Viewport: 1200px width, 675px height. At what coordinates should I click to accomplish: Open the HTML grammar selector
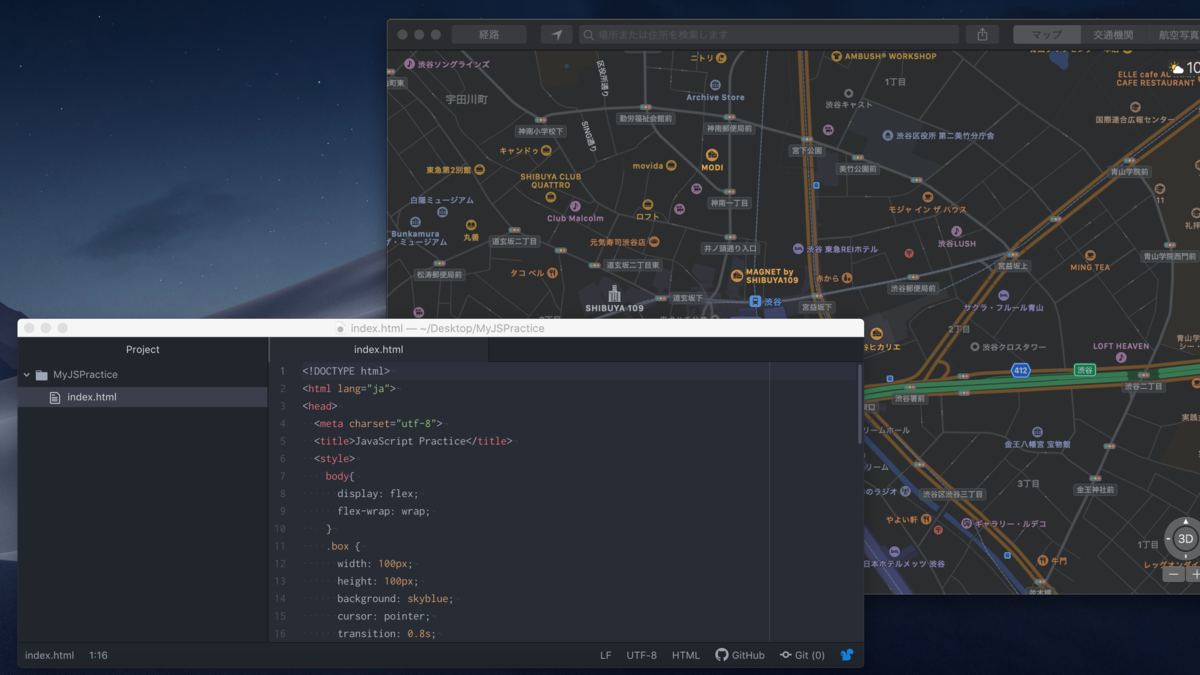(x=686, y=655)
